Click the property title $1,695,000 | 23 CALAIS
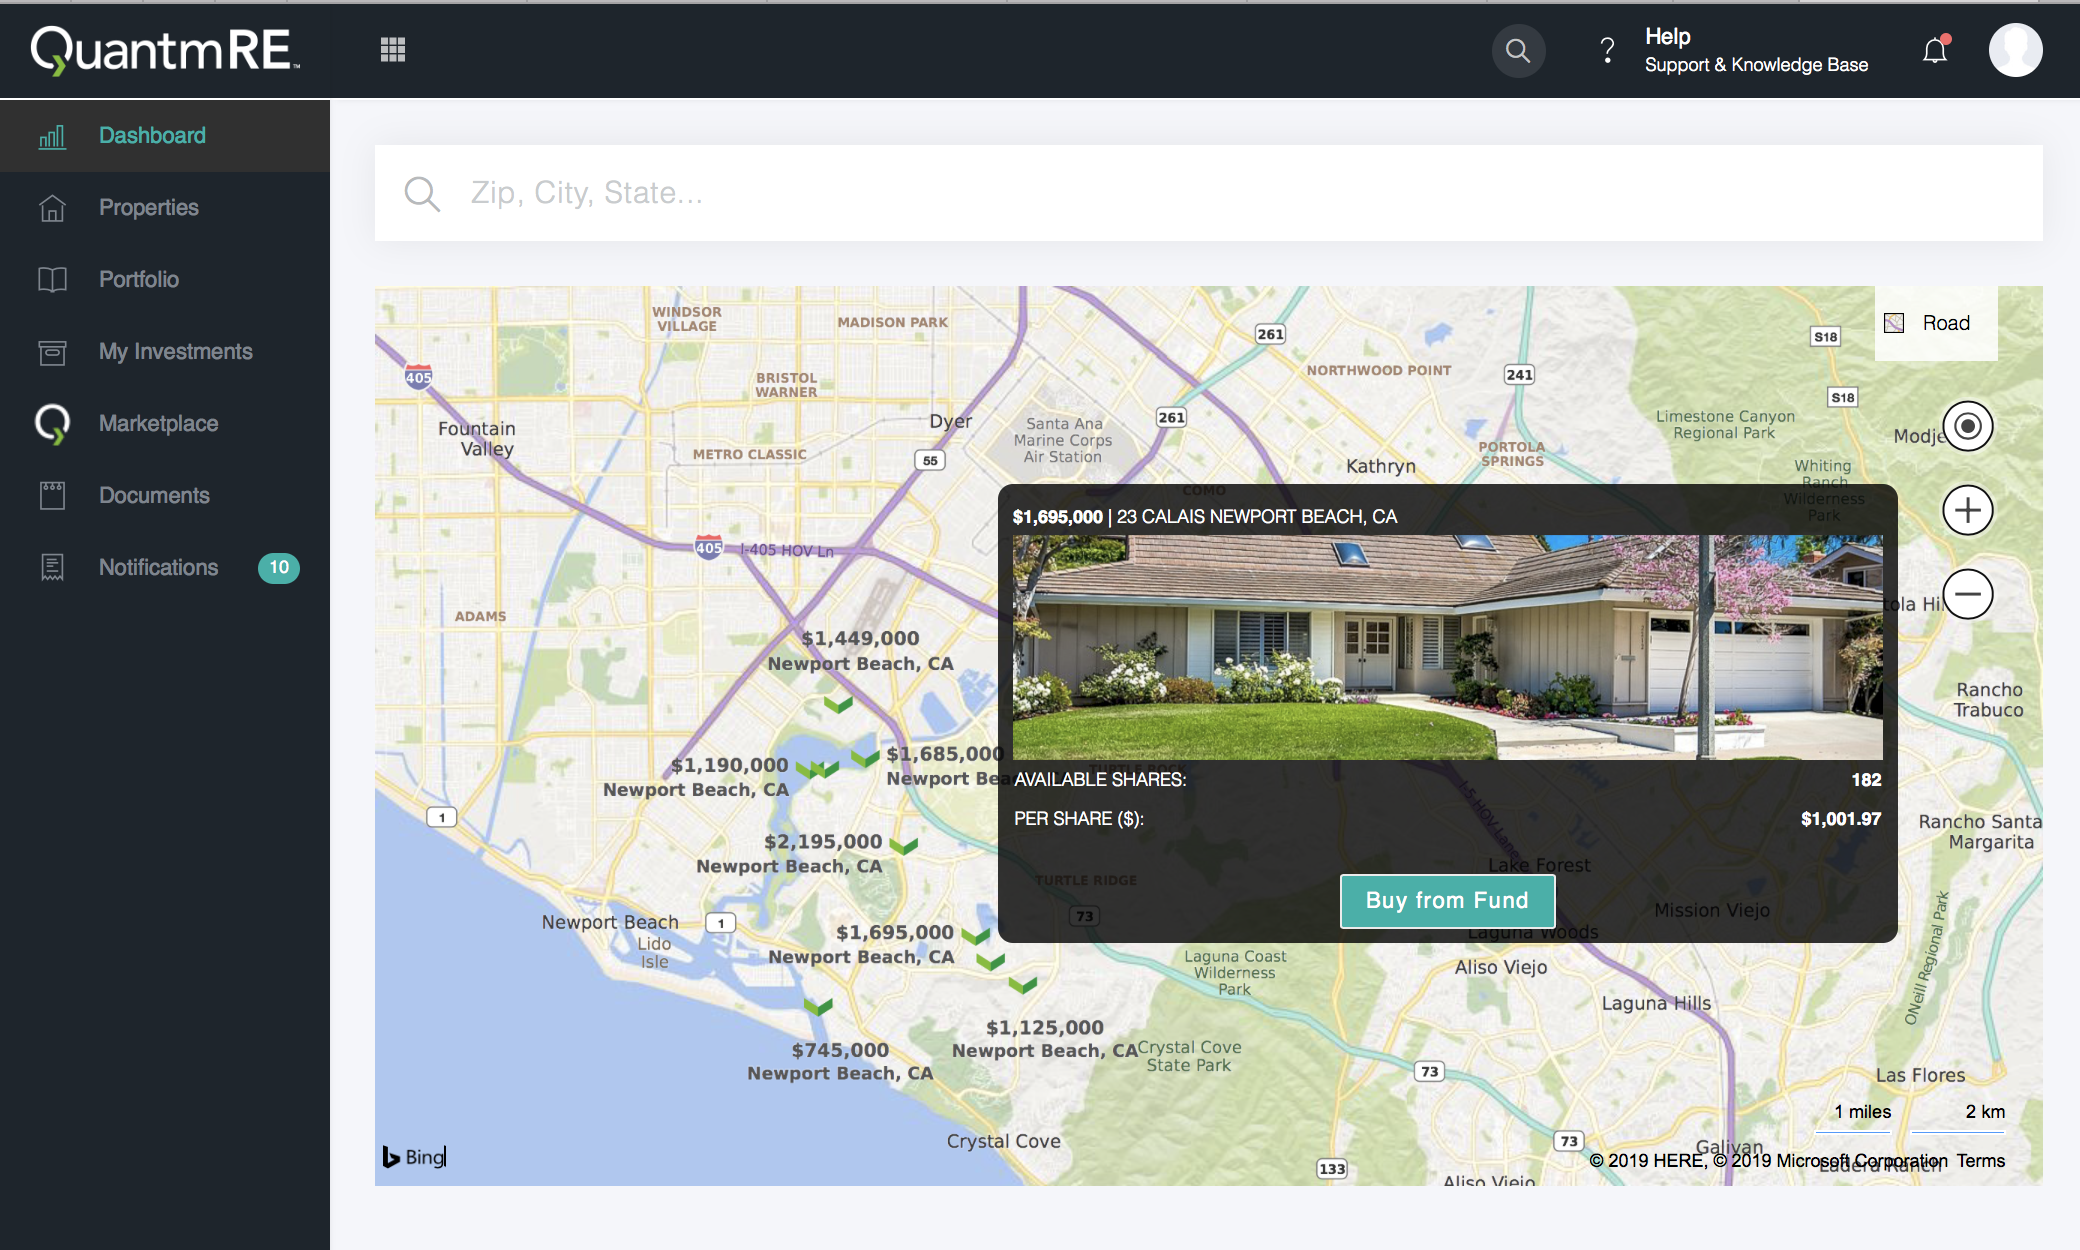The width and height of the screenshot is (2080, 1250). coord(1204,517)
